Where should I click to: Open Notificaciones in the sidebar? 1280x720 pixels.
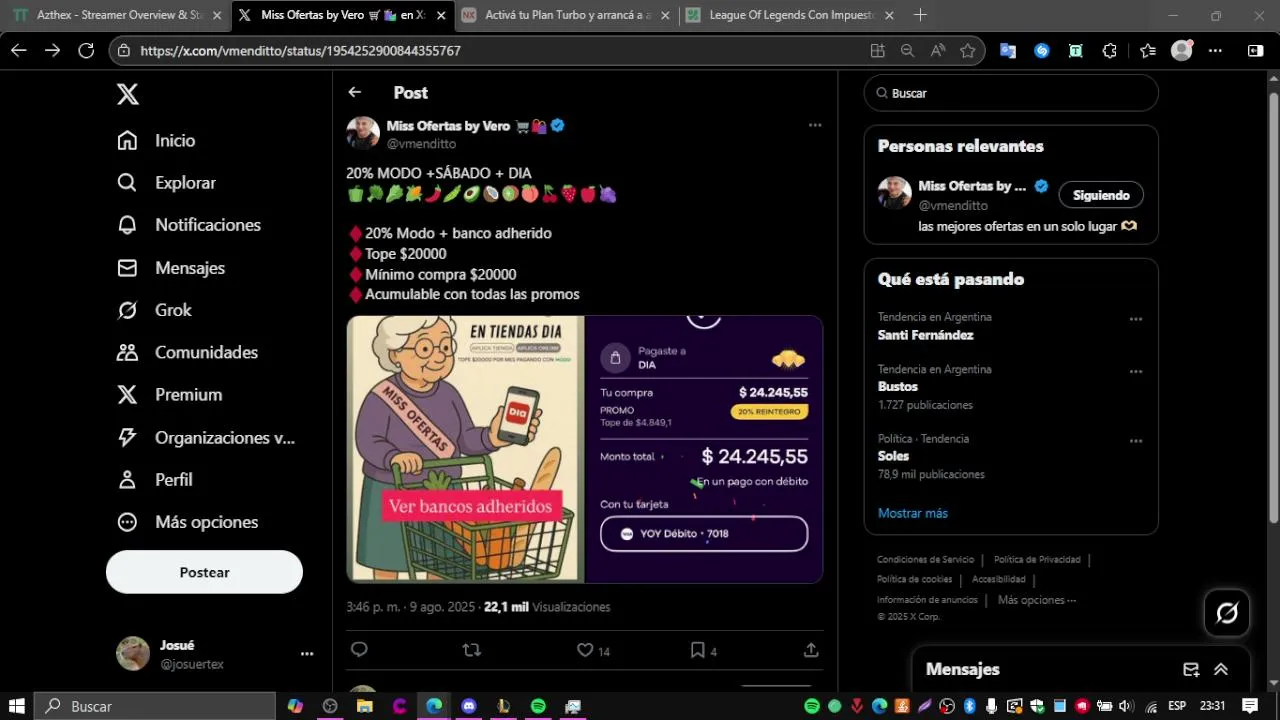coord(189,225)
